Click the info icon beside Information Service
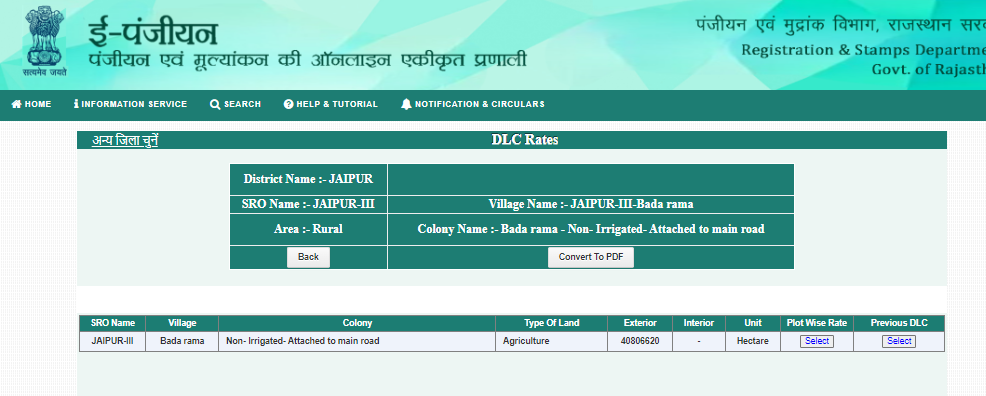This screenshot has width=986, height=396. [x=76, y=104]
